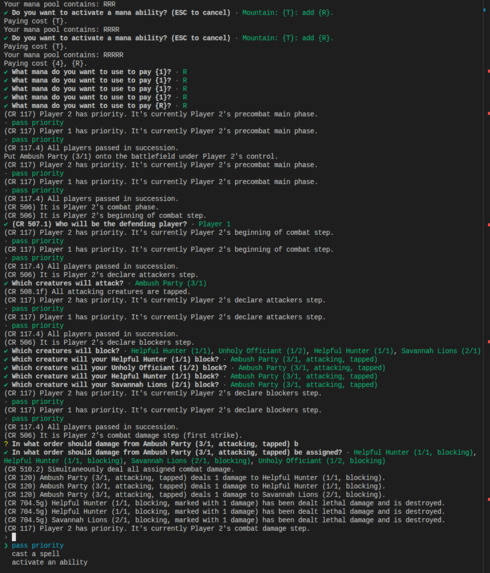Click 'Which creature will your Savannah Lions (2/1) block?'
This screenshot has width=490, height=573.
pos(115,384)
